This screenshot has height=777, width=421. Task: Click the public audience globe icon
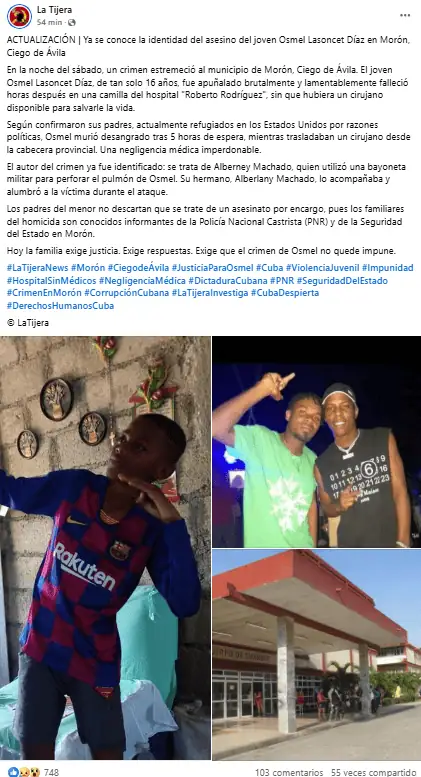click(72, 22)
